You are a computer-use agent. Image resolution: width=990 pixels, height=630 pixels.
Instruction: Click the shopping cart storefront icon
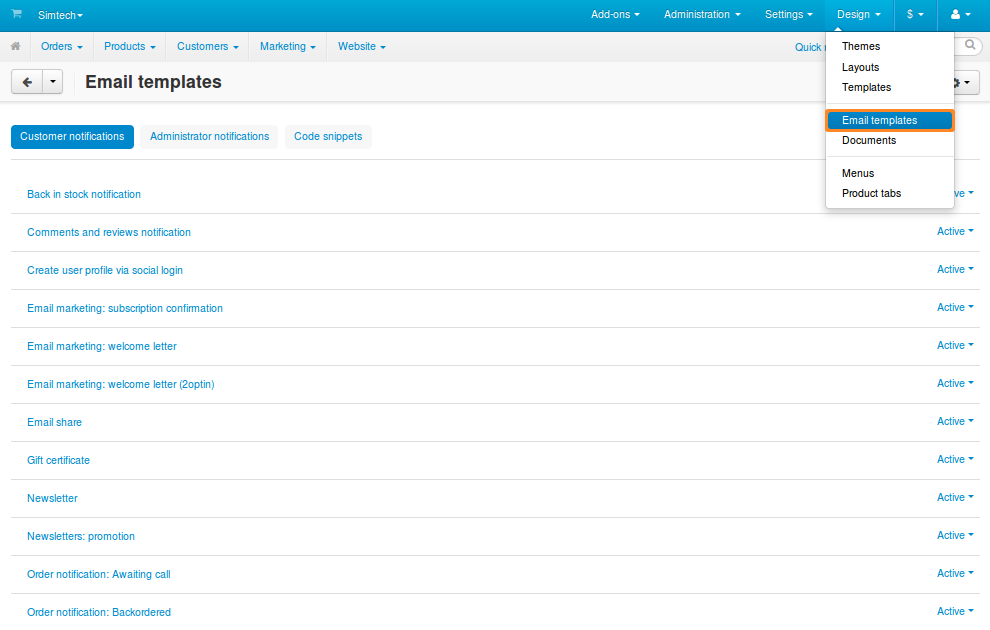click(x=16, y=14)
